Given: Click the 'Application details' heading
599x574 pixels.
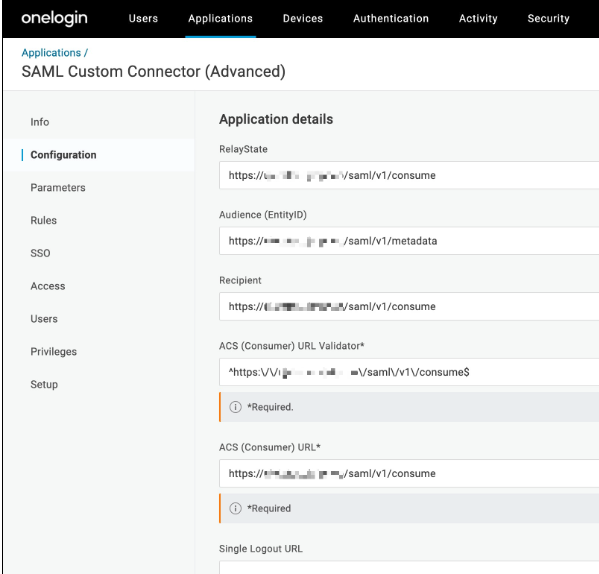Looking at the screenshot, I should click(x=276, y=120).
